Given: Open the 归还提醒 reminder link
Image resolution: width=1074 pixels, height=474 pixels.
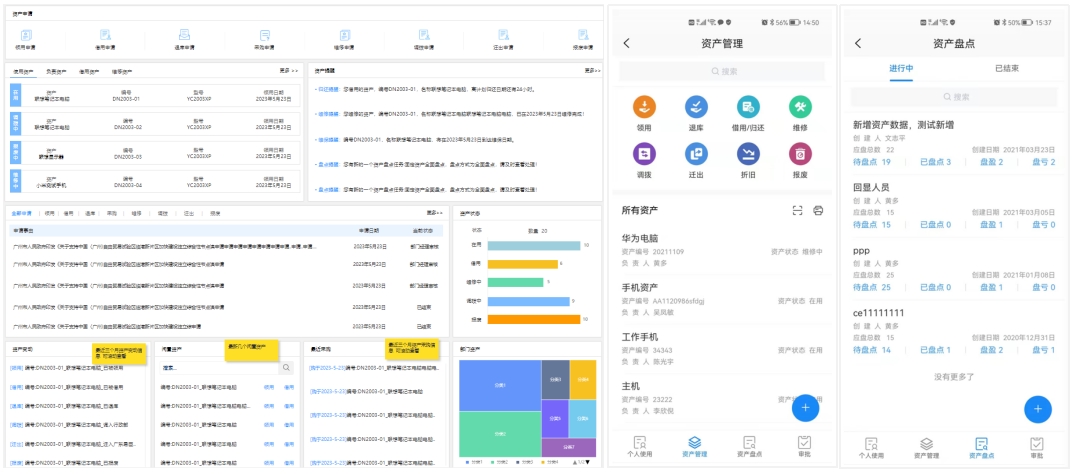Looking at the screenshot, I should tap(329, 89).
